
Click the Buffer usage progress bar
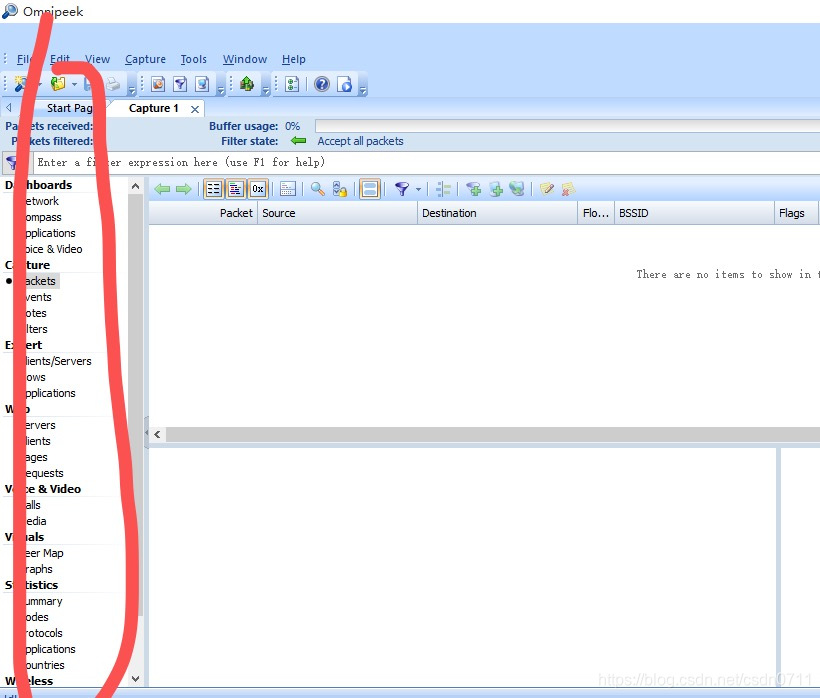567,126
